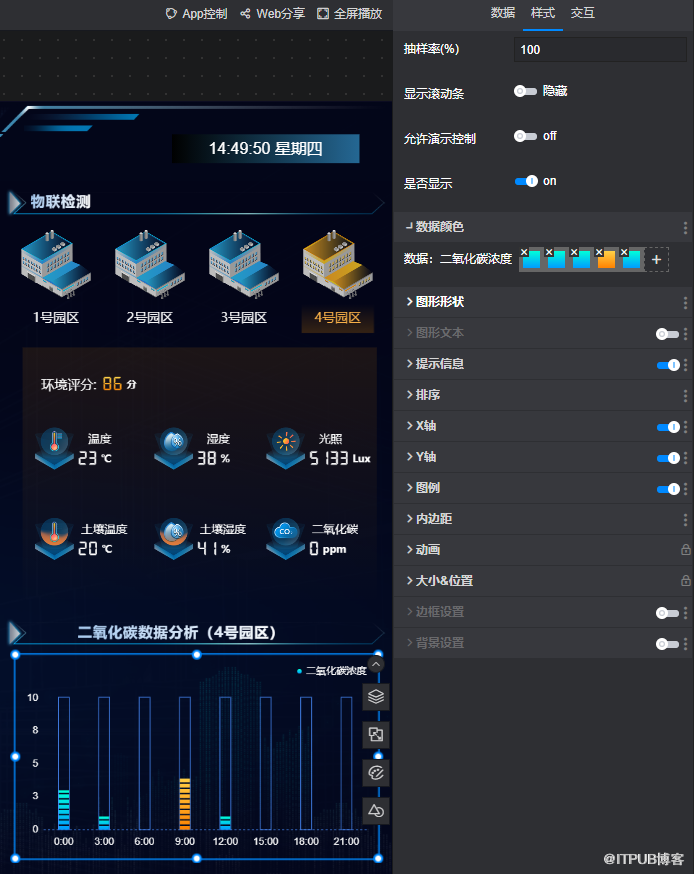Switch to the 样式 tab

(x=542, y=13)
